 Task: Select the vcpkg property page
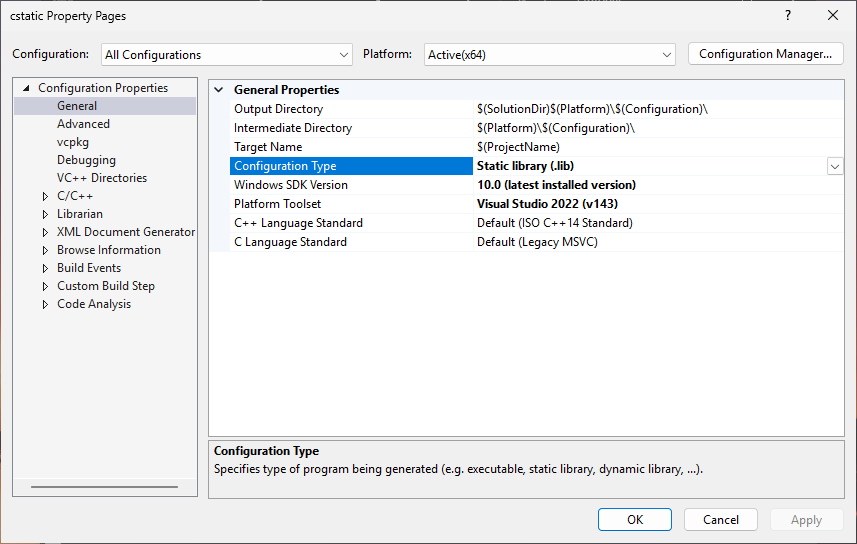73,142
